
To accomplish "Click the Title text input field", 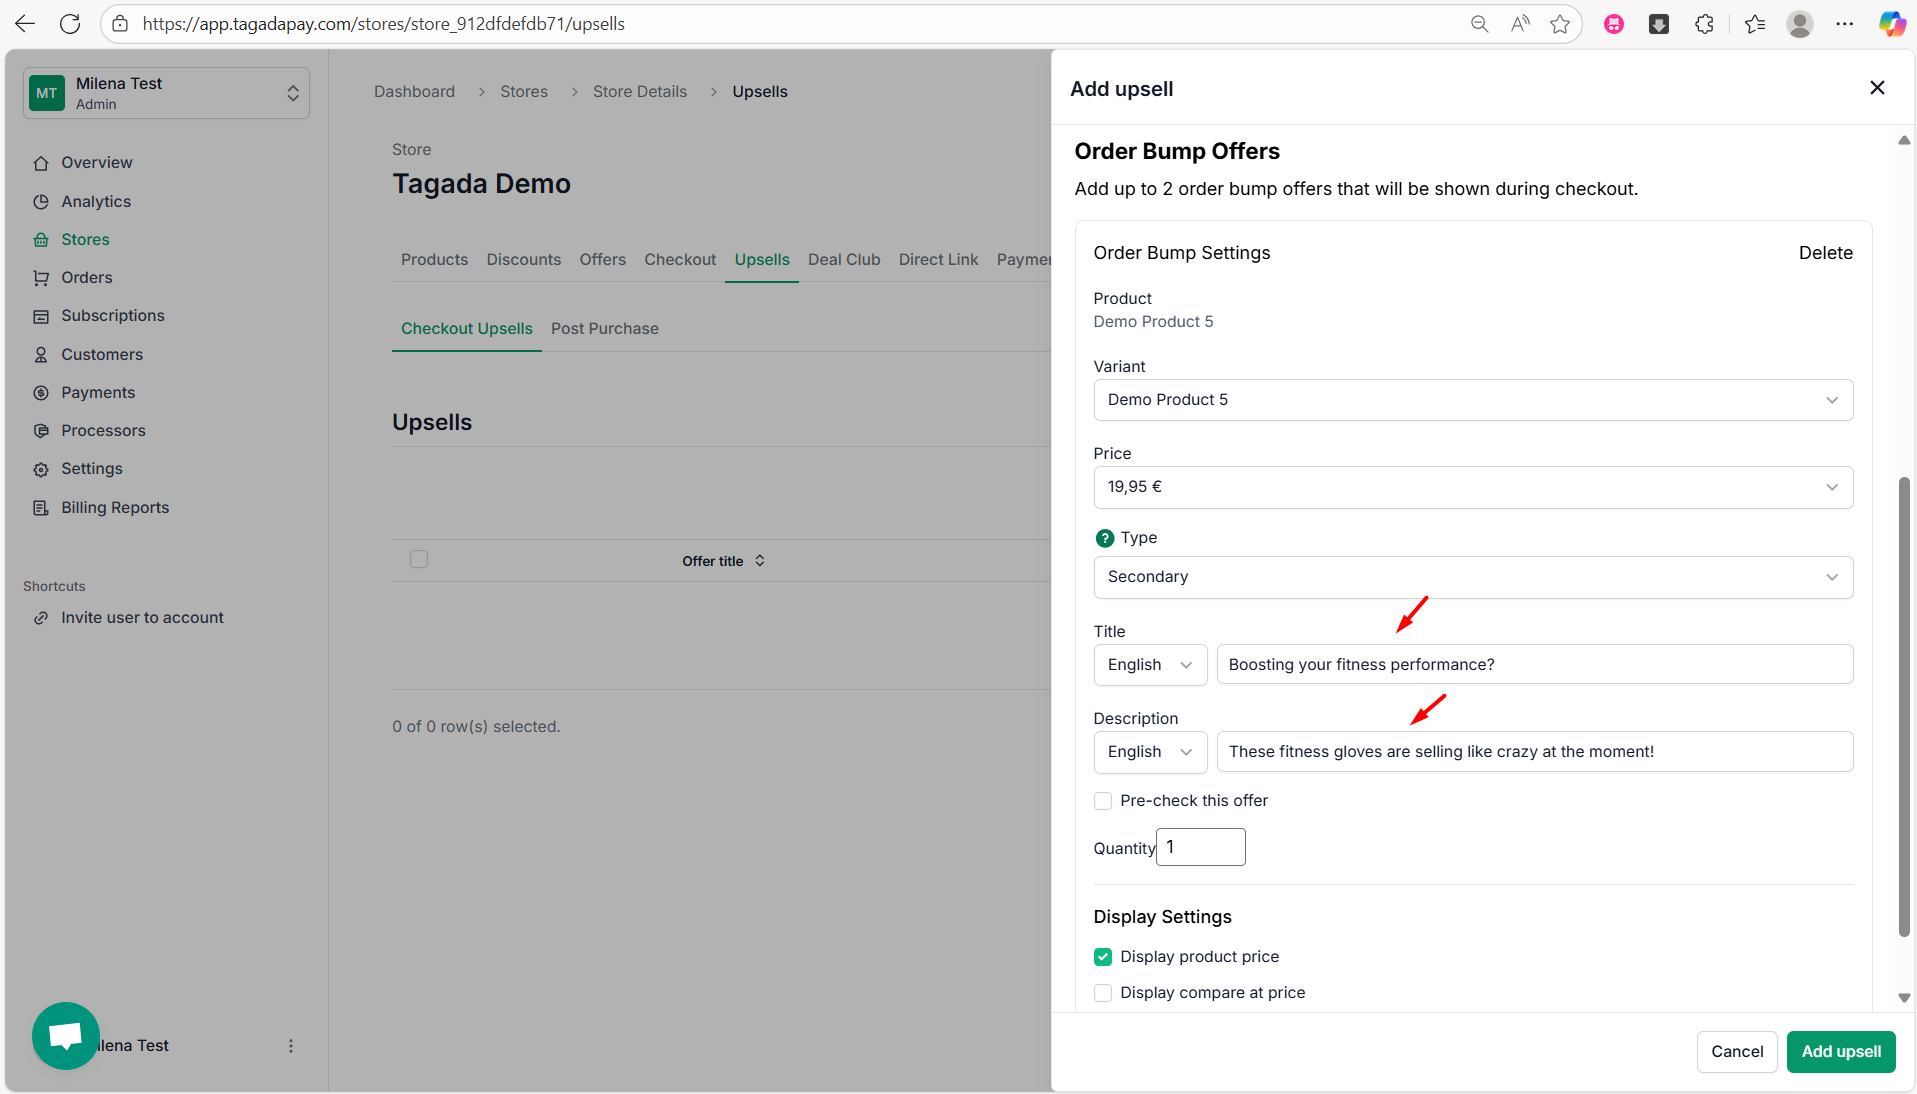I will pyautogui.click(x=1534, y=665).
